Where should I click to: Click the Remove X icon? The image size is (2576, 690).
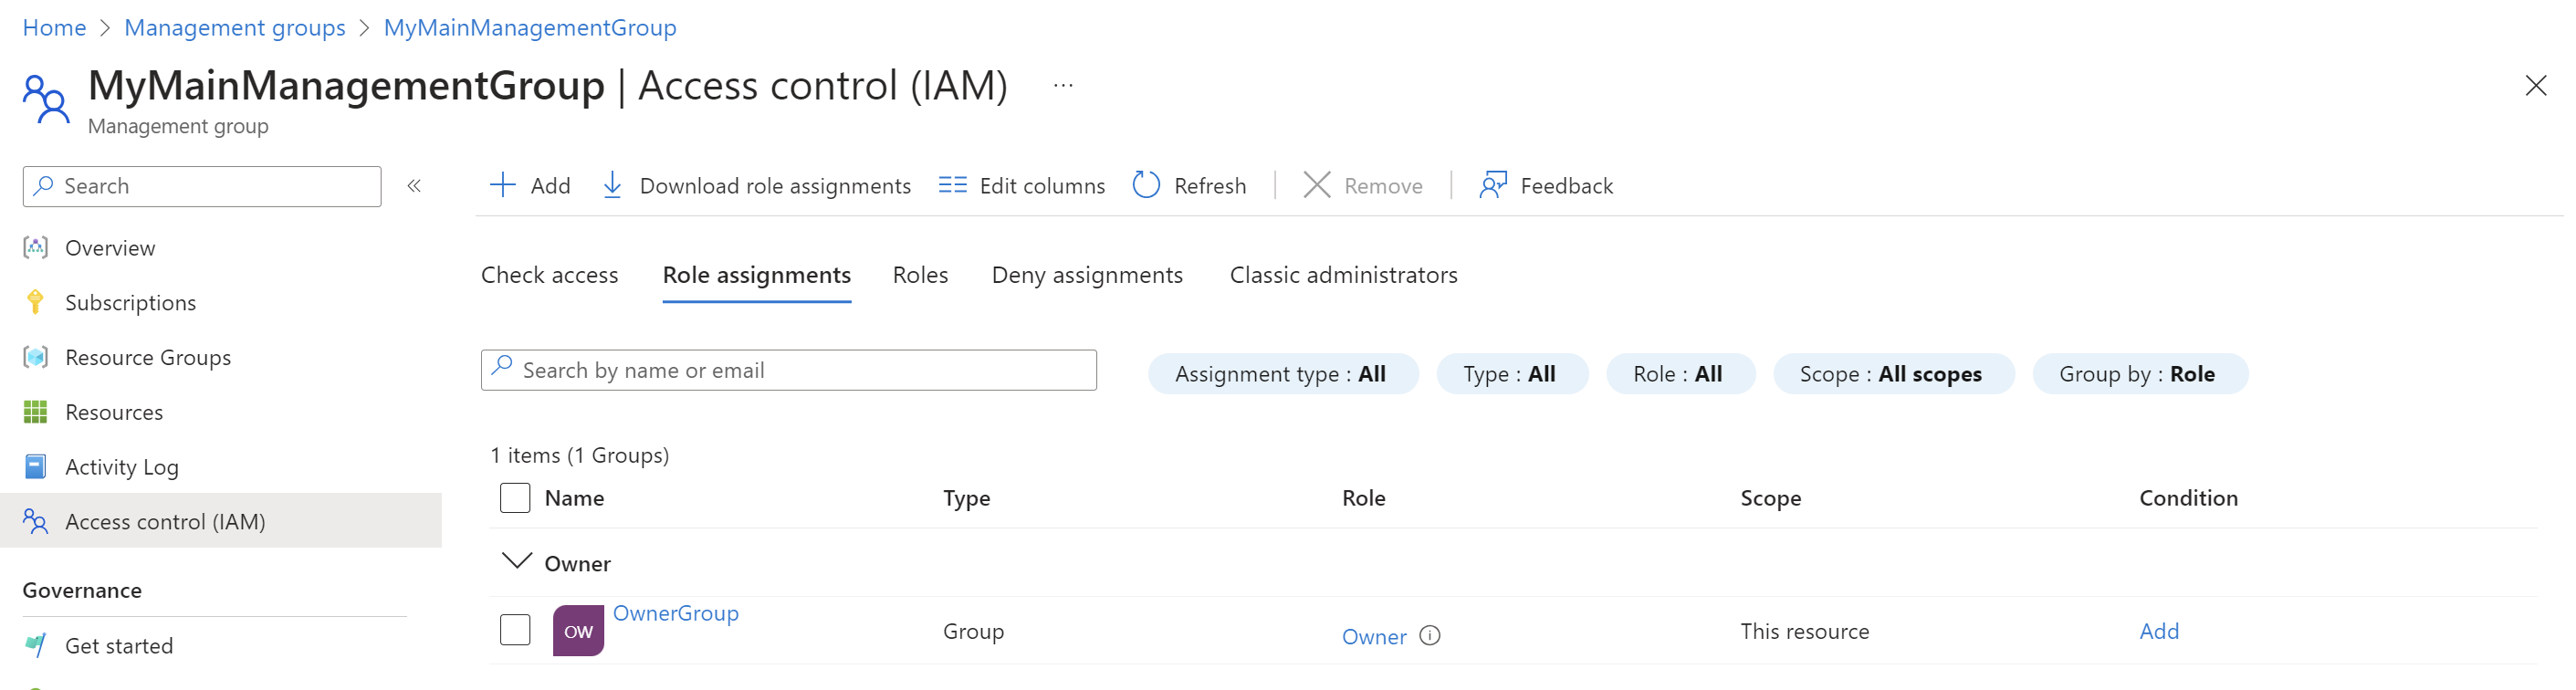[x=1317, y=185]
